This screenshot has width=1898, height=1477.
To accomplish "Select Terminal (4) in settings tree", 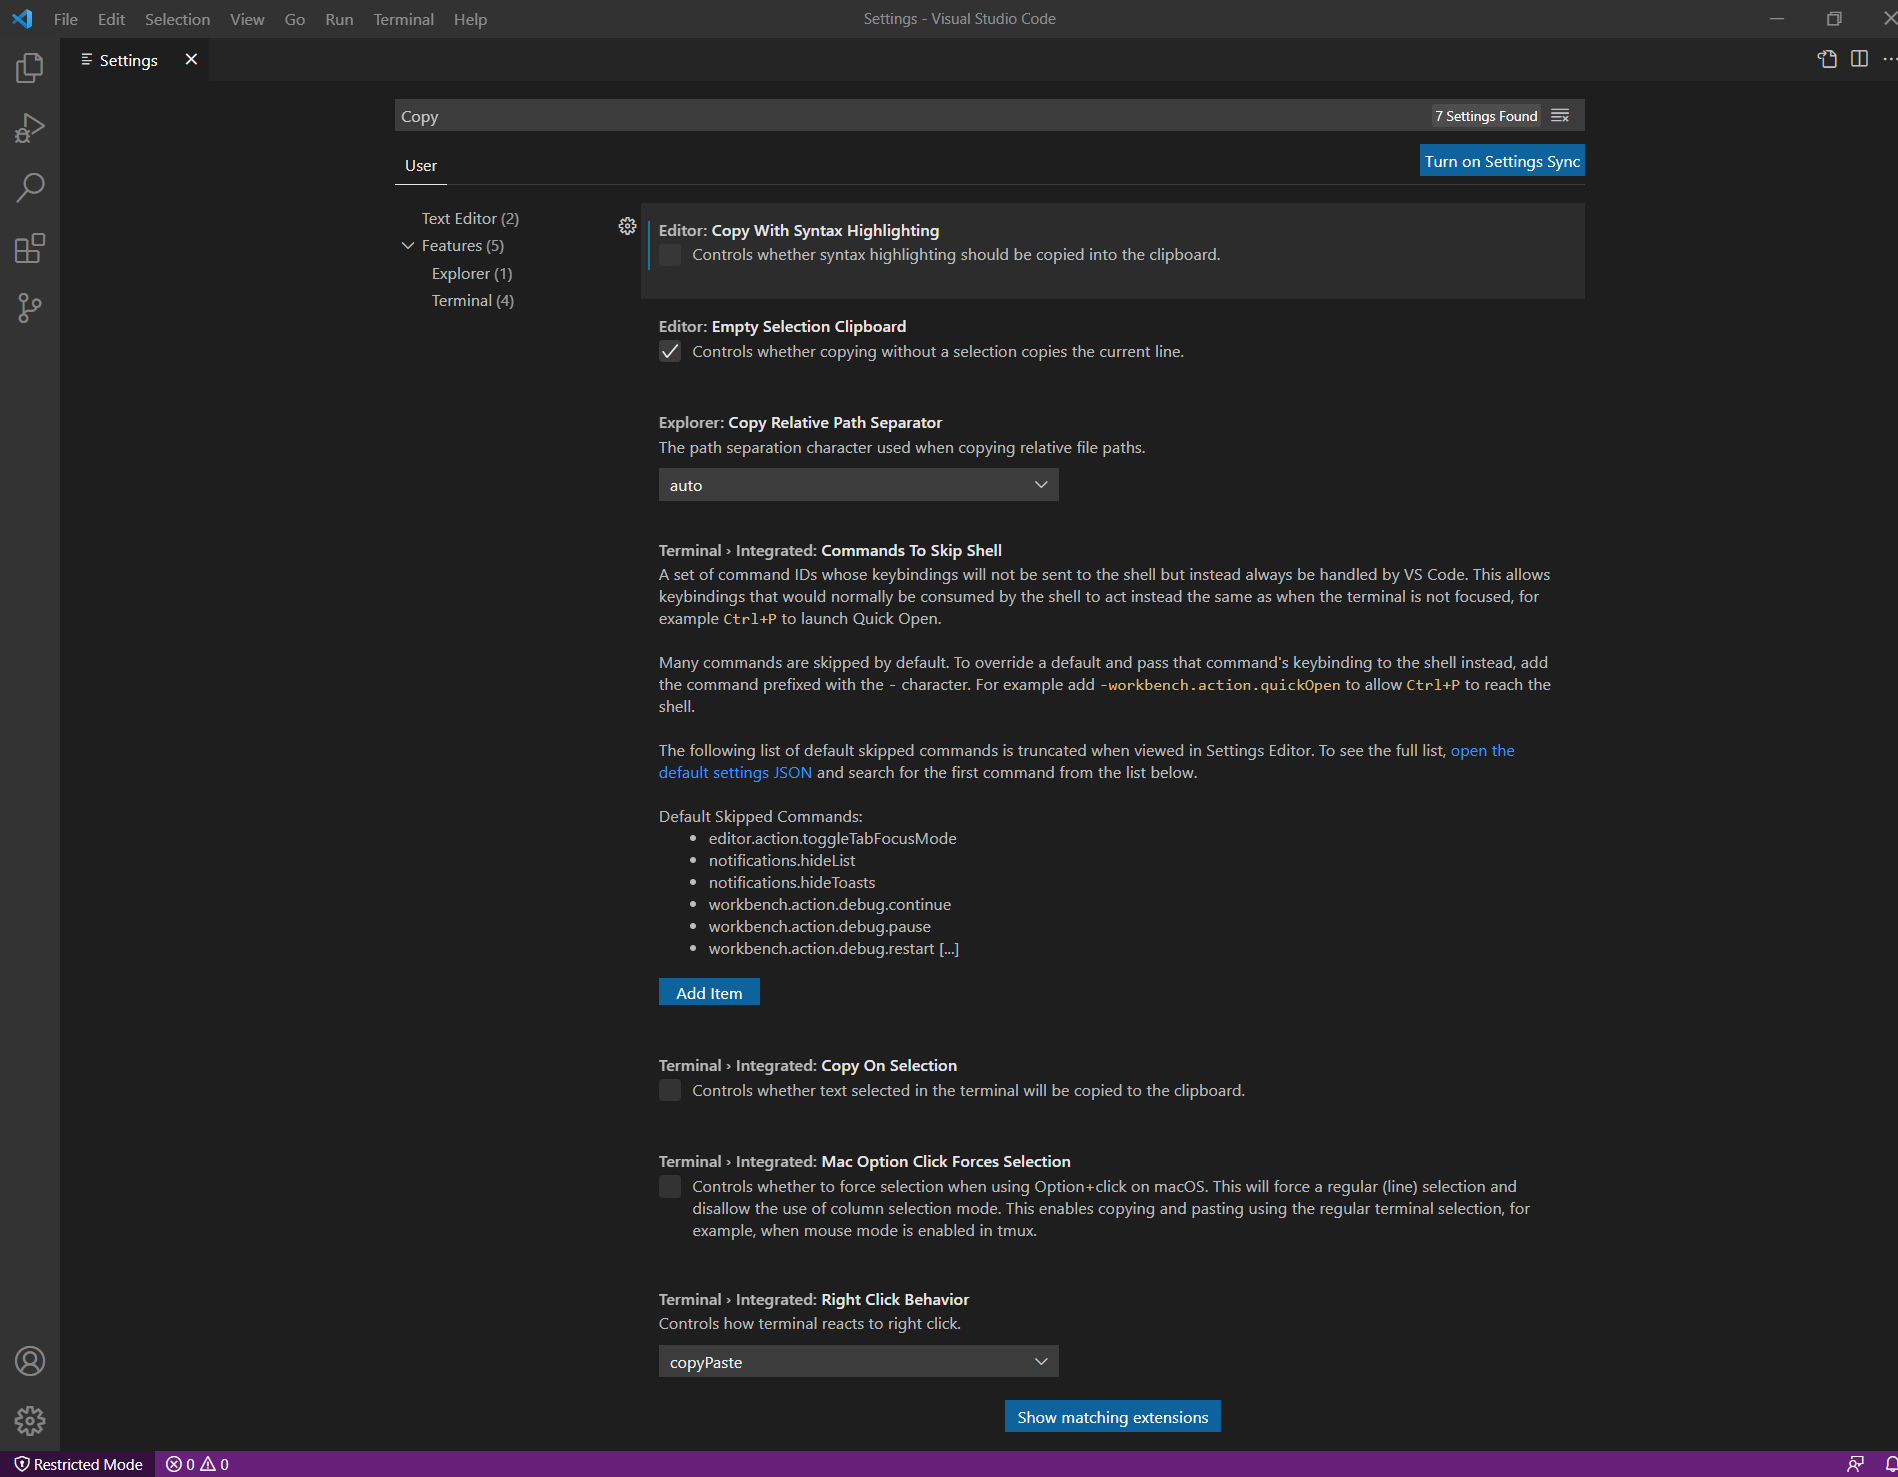I will 473,300.
